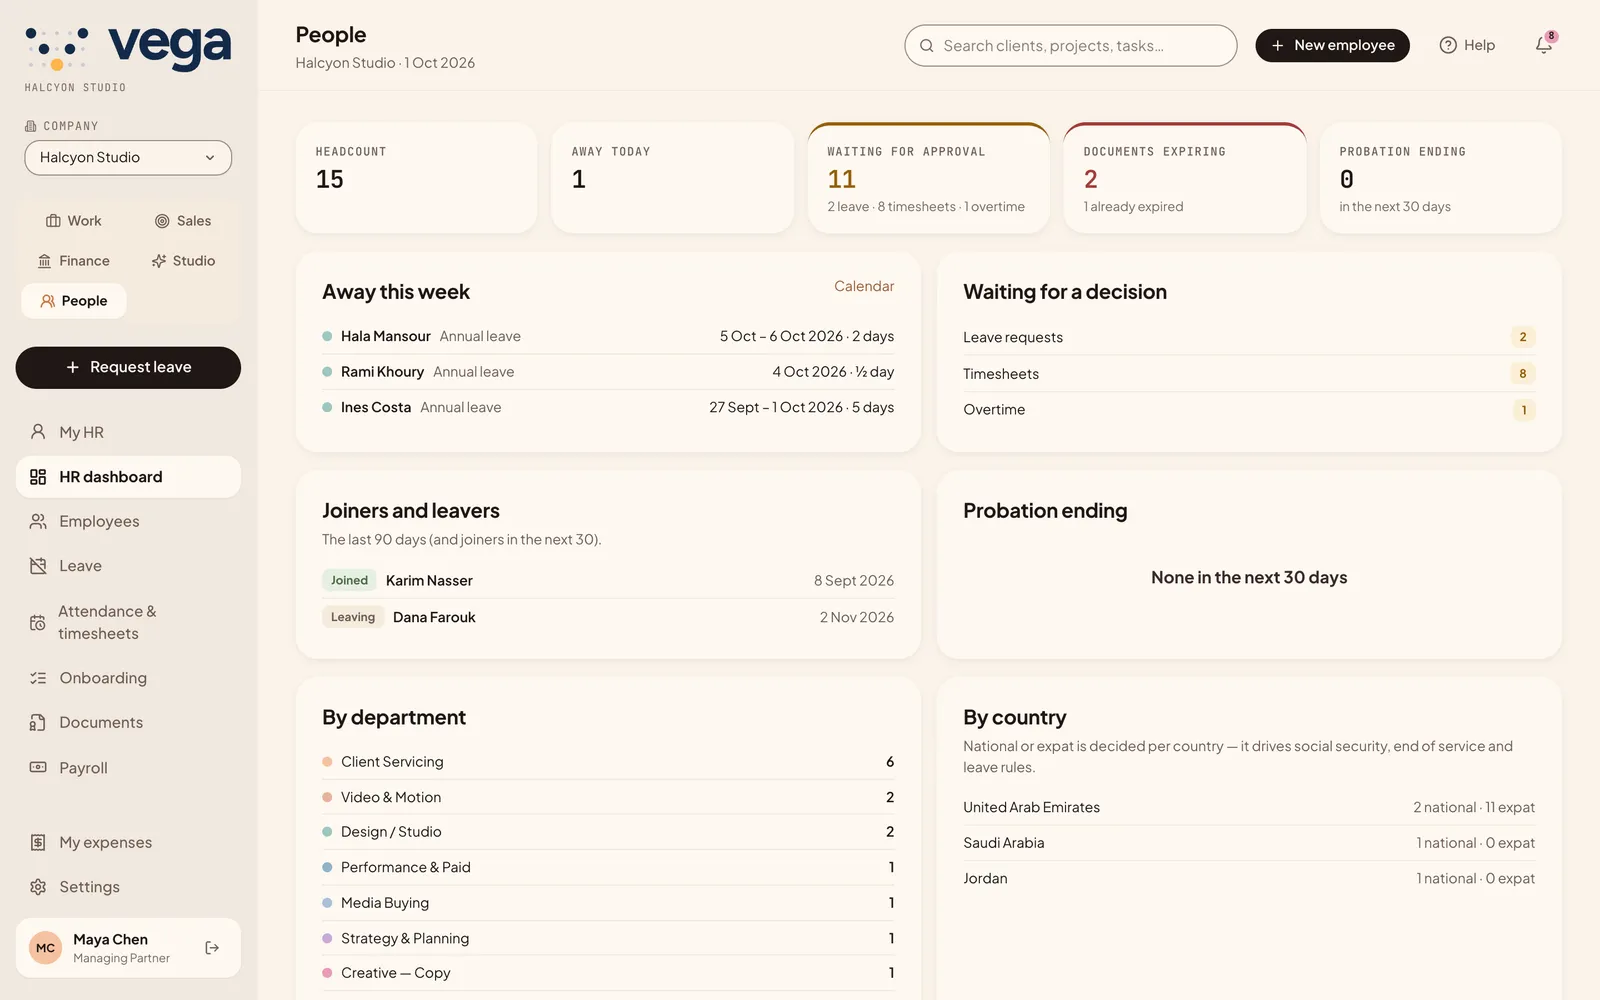Open Leave requests row in Waiting for a decision
This screenshot has height=1000, width=1600.
(x=1248, y=338)
